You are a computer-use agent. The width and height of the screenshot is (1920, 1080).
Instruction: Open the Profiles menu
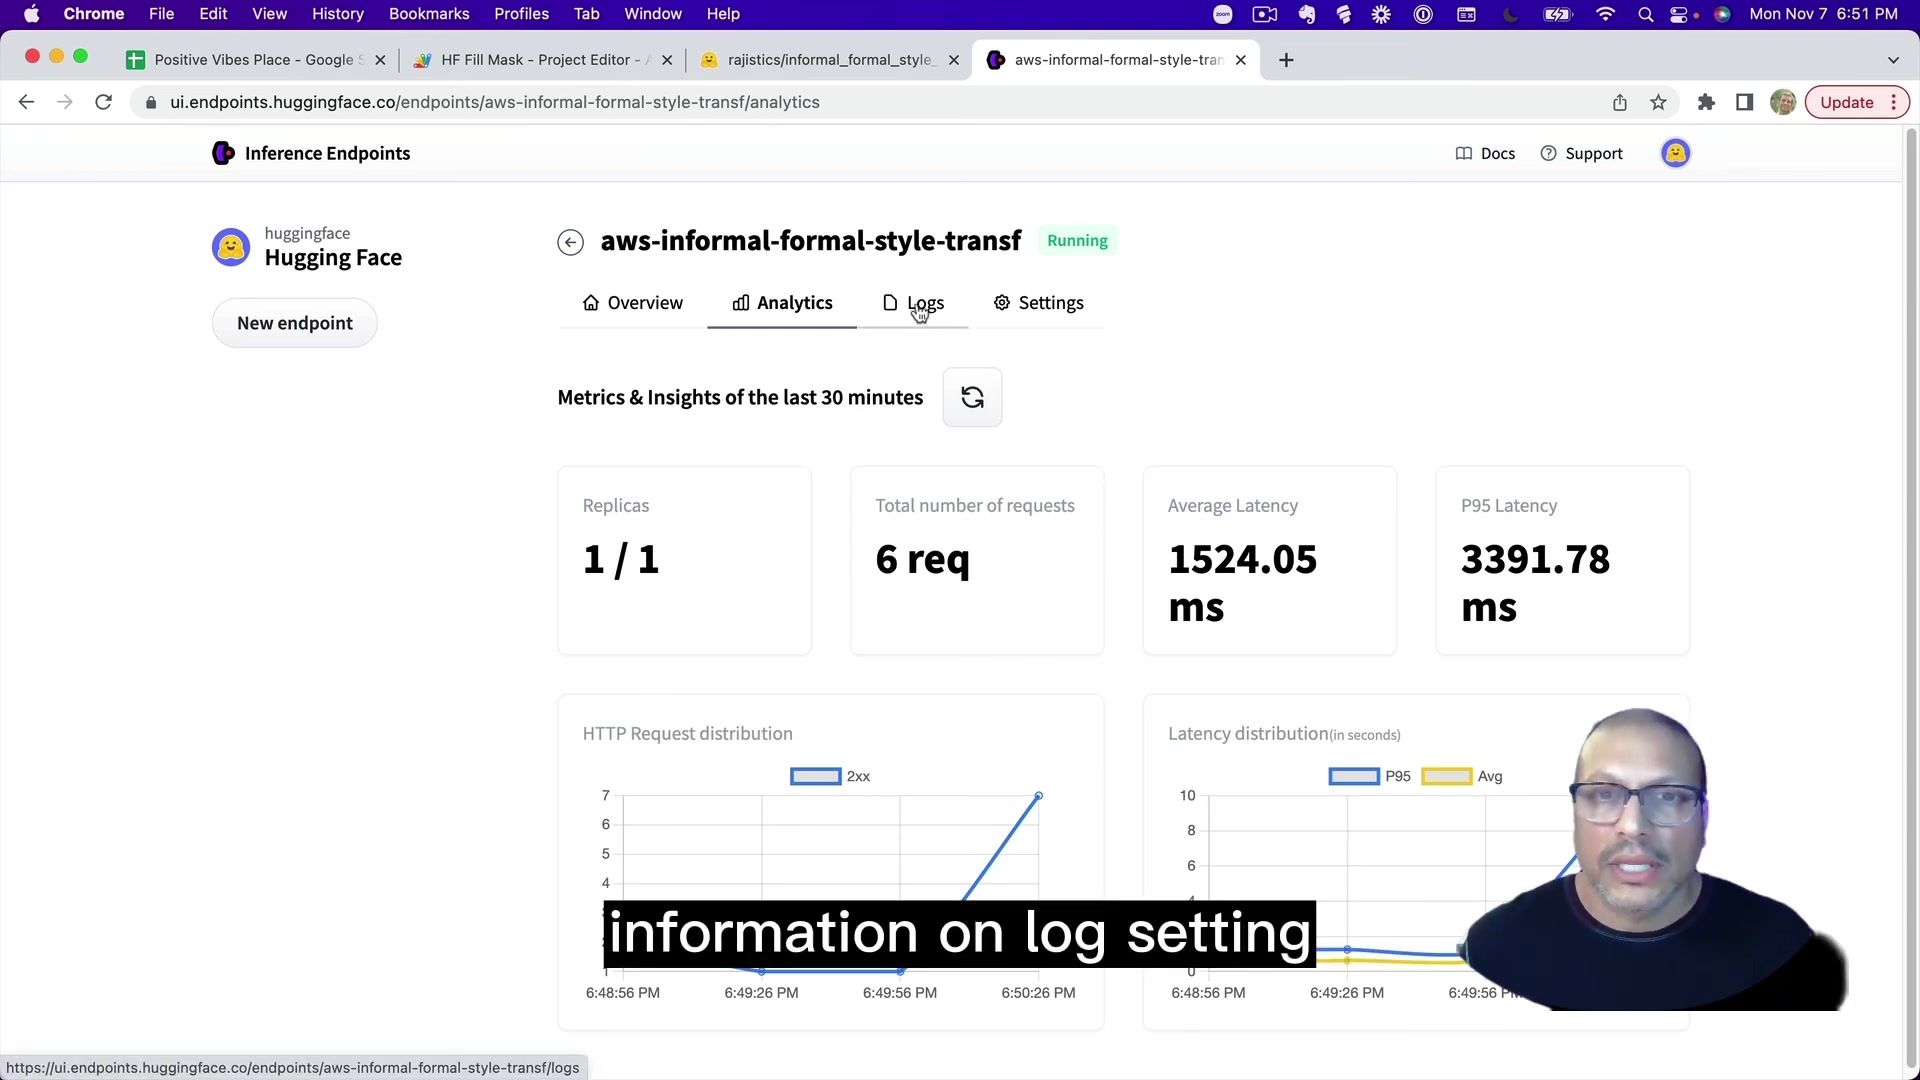521,14
